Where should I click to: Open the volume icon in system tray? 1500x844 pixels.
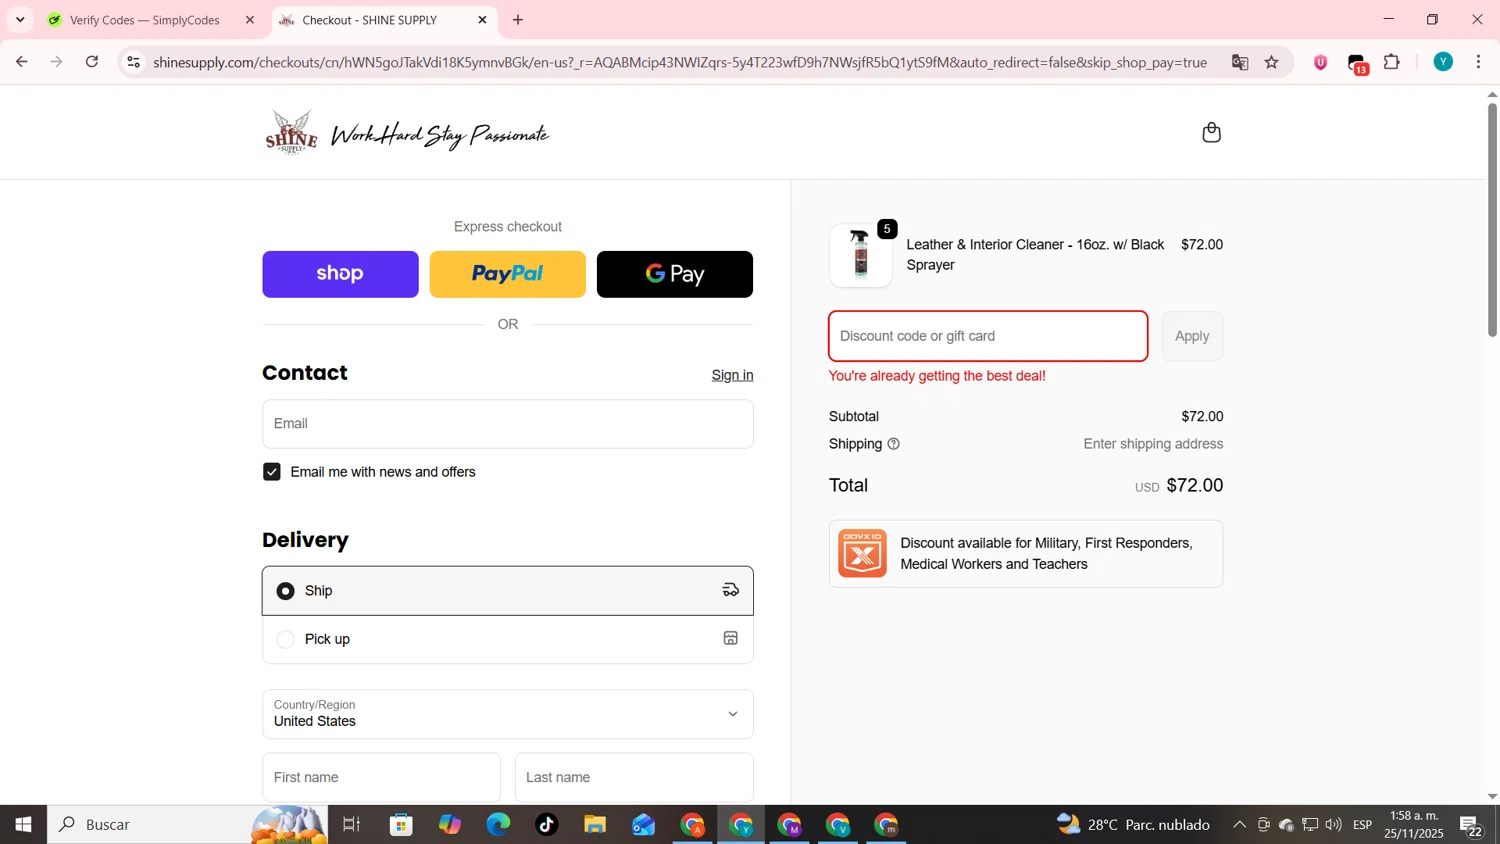1333,825
